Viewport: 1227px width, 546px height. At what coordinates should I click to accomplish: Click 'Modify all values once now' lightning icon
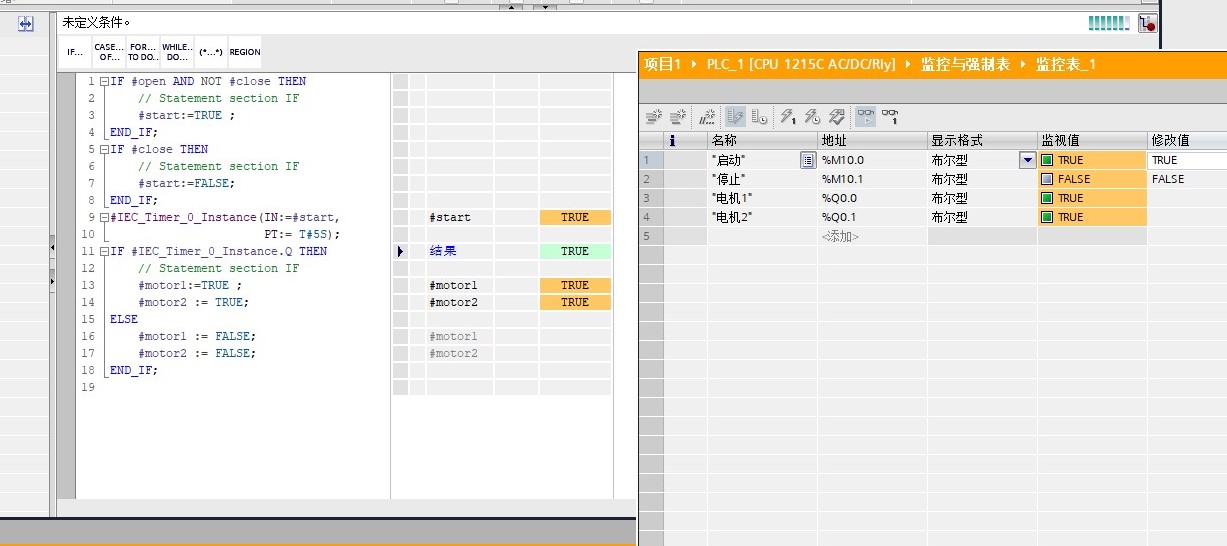point(787,117)
